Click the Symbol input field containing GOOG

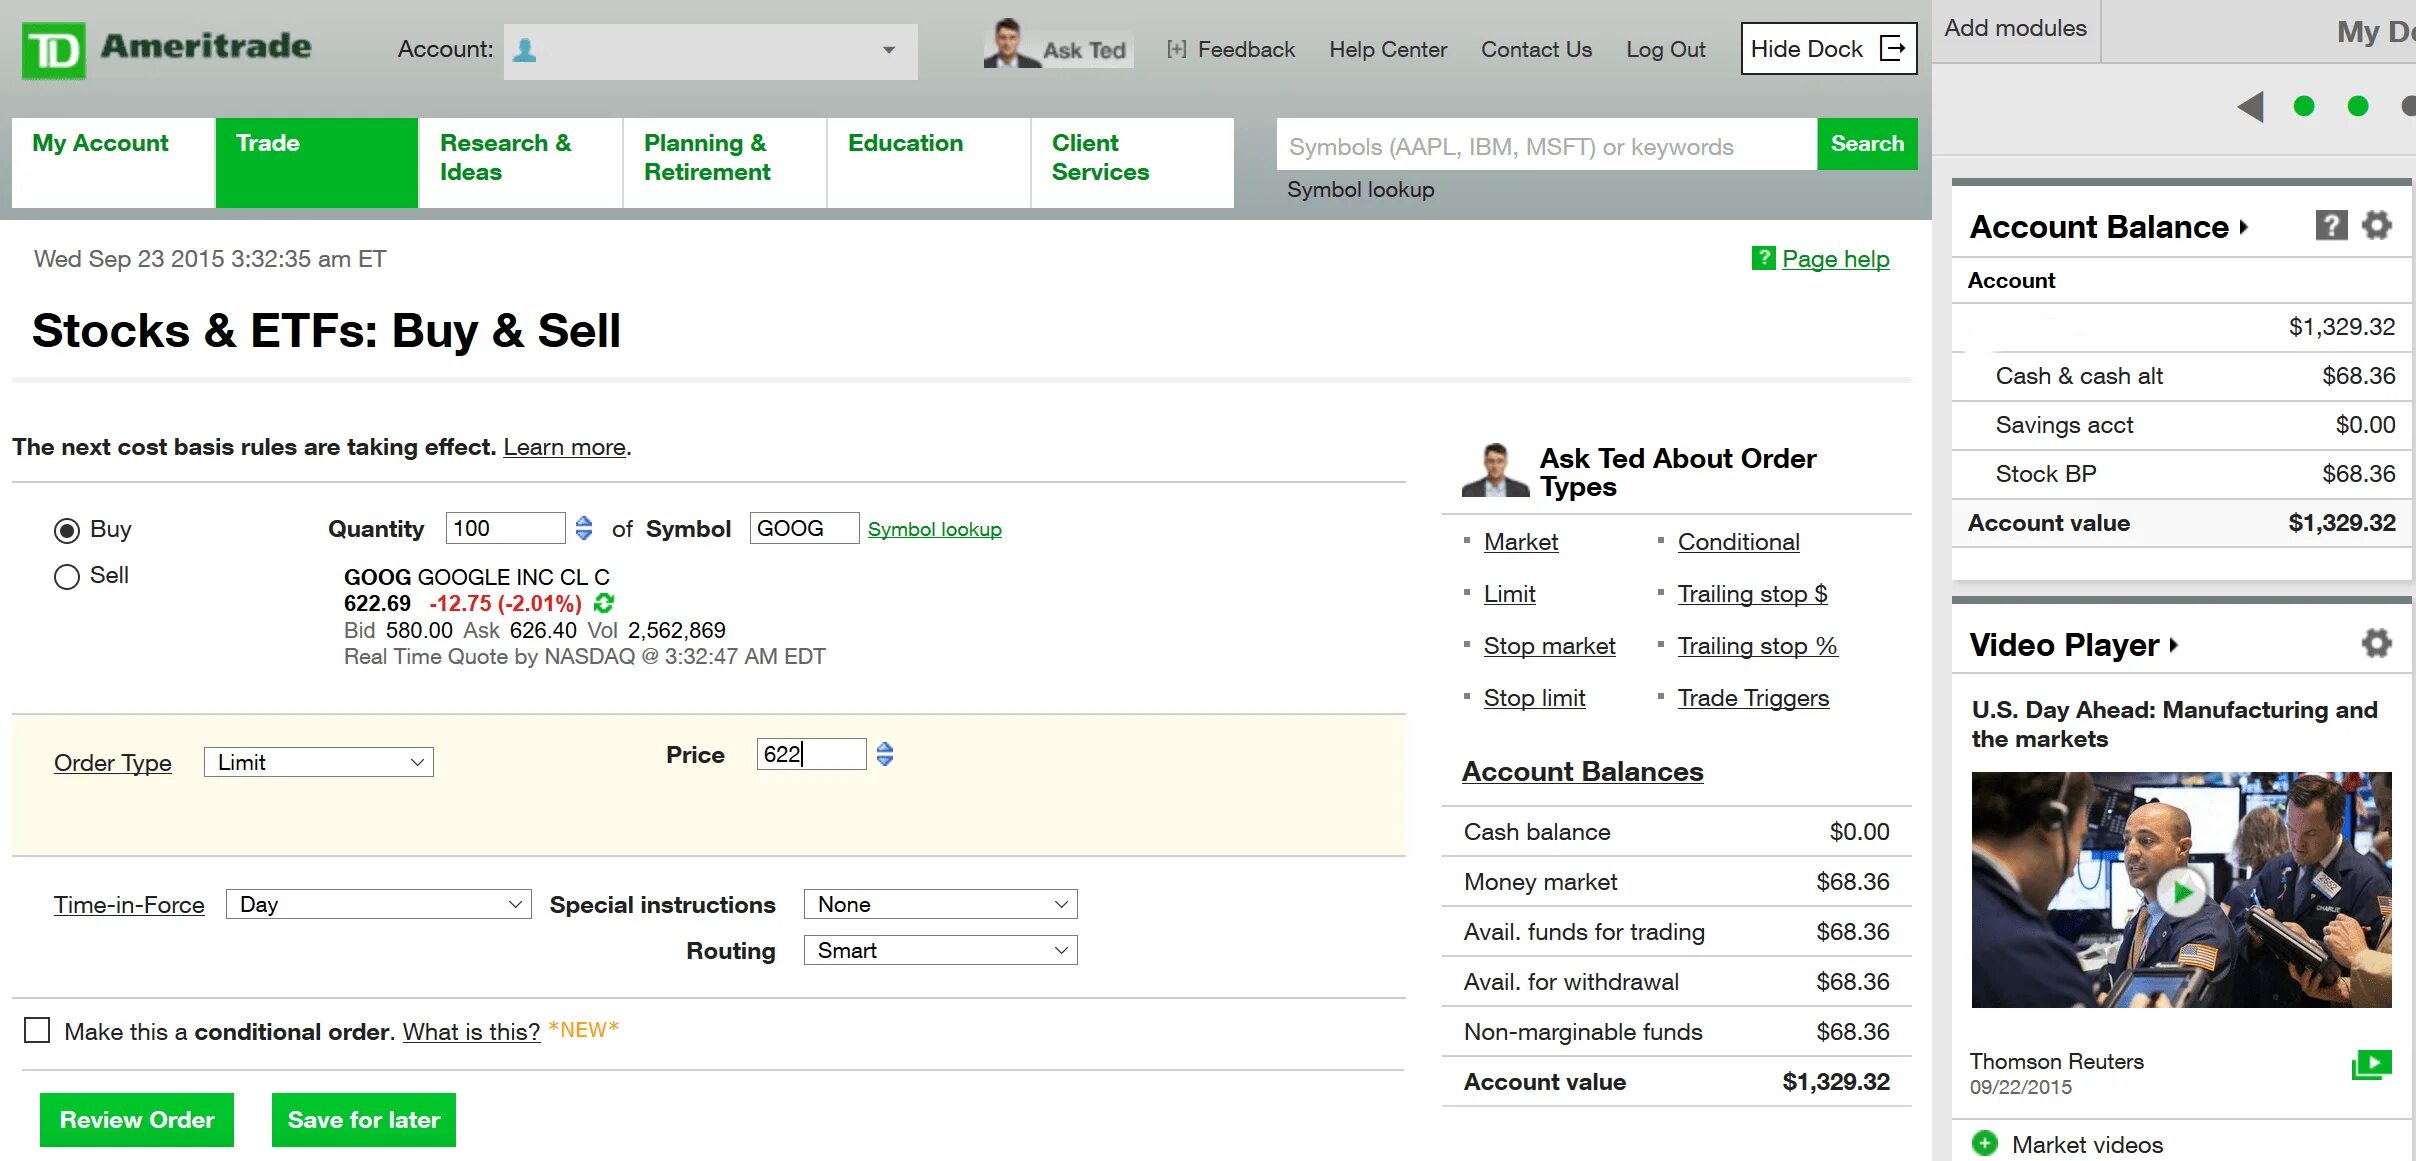(x=804, y=528)
